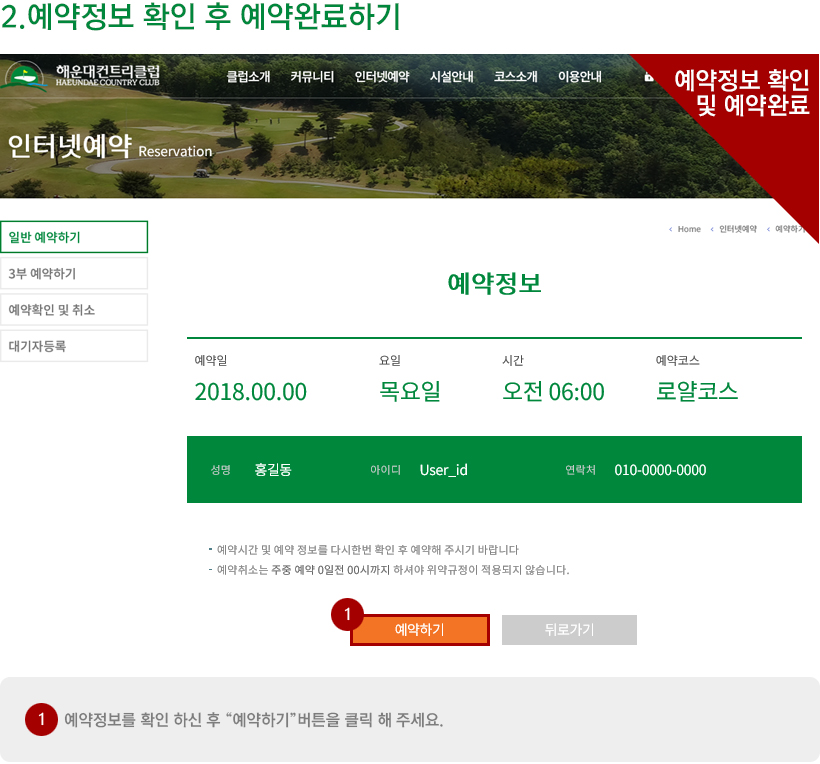The height and width of the screenshot is (764, 820).
Task: Click the 인터넷예약 breadcrumb link
Action: point(737,229)
